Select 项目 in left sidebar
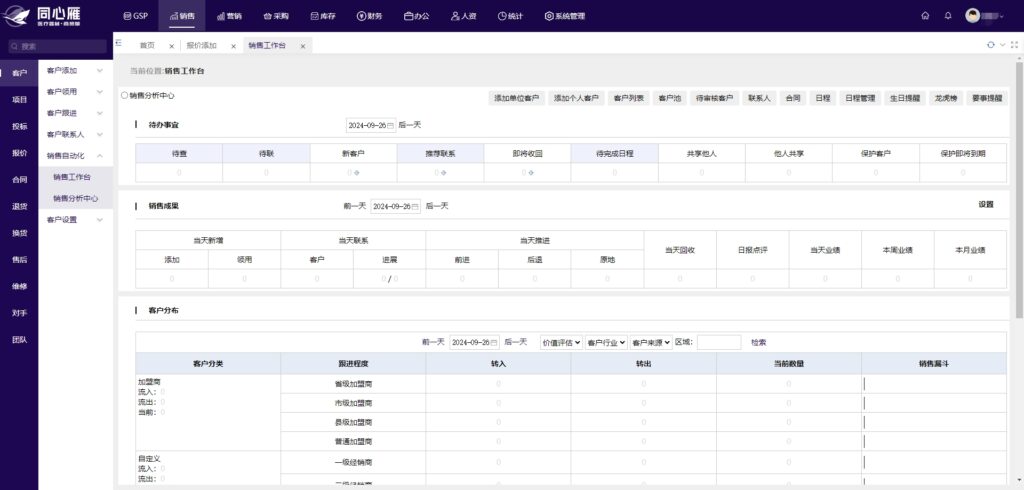1024x490 pixels. [x=20, y=99]
